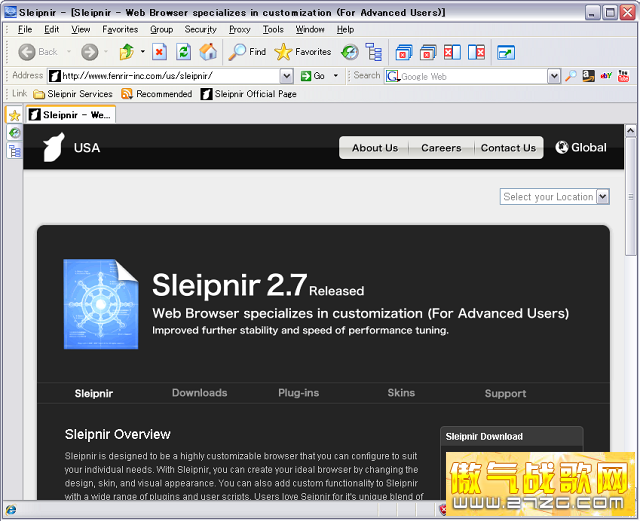640x521 pixels.
Task: Open the History clock icon
Action: tap(350, 52)
